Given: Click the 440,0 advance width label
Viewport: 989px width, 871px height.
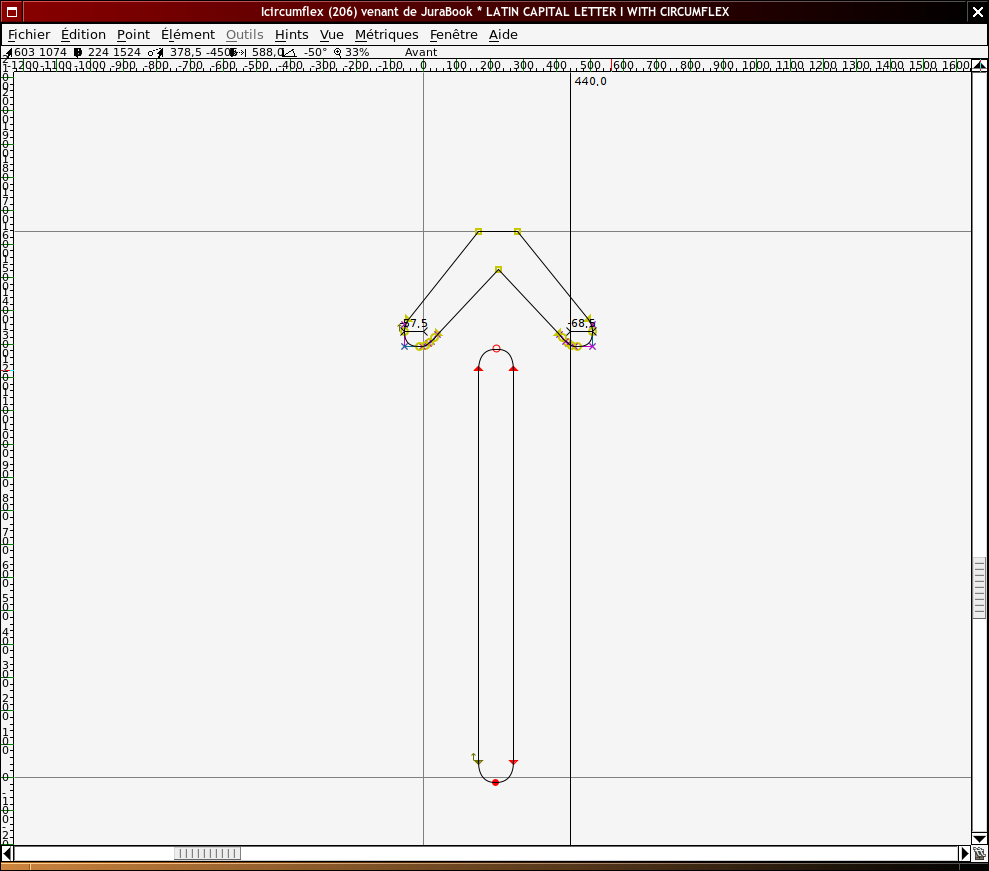Looking at the screenshot, I should point(590,81).
